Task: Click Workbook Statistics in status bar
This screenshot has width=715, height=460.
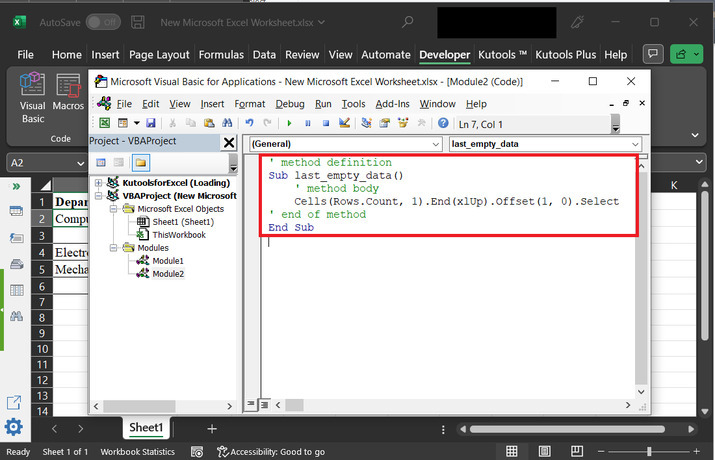Action: (x=137, y=452)
